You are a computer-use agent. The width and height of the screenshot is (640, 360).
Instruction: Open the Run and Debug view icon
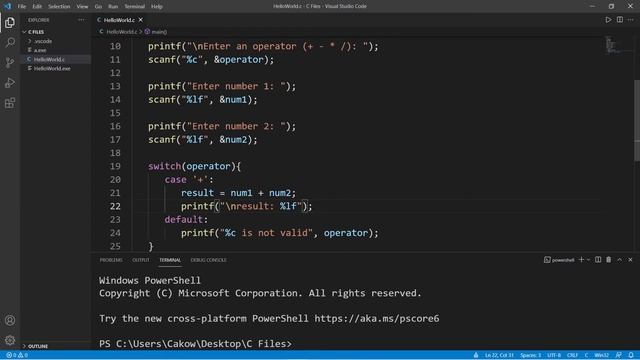click(x=10, y=82)
